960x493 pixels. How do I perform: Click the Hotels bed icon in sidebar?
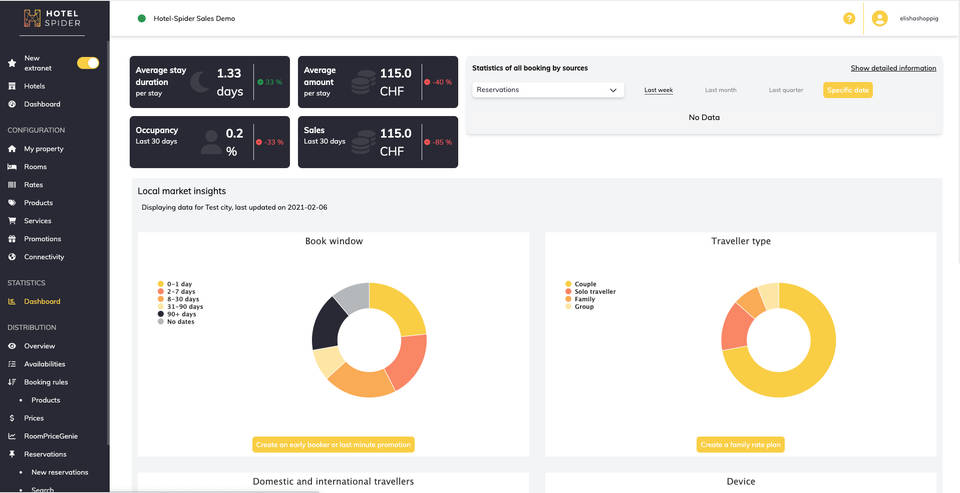12,86
